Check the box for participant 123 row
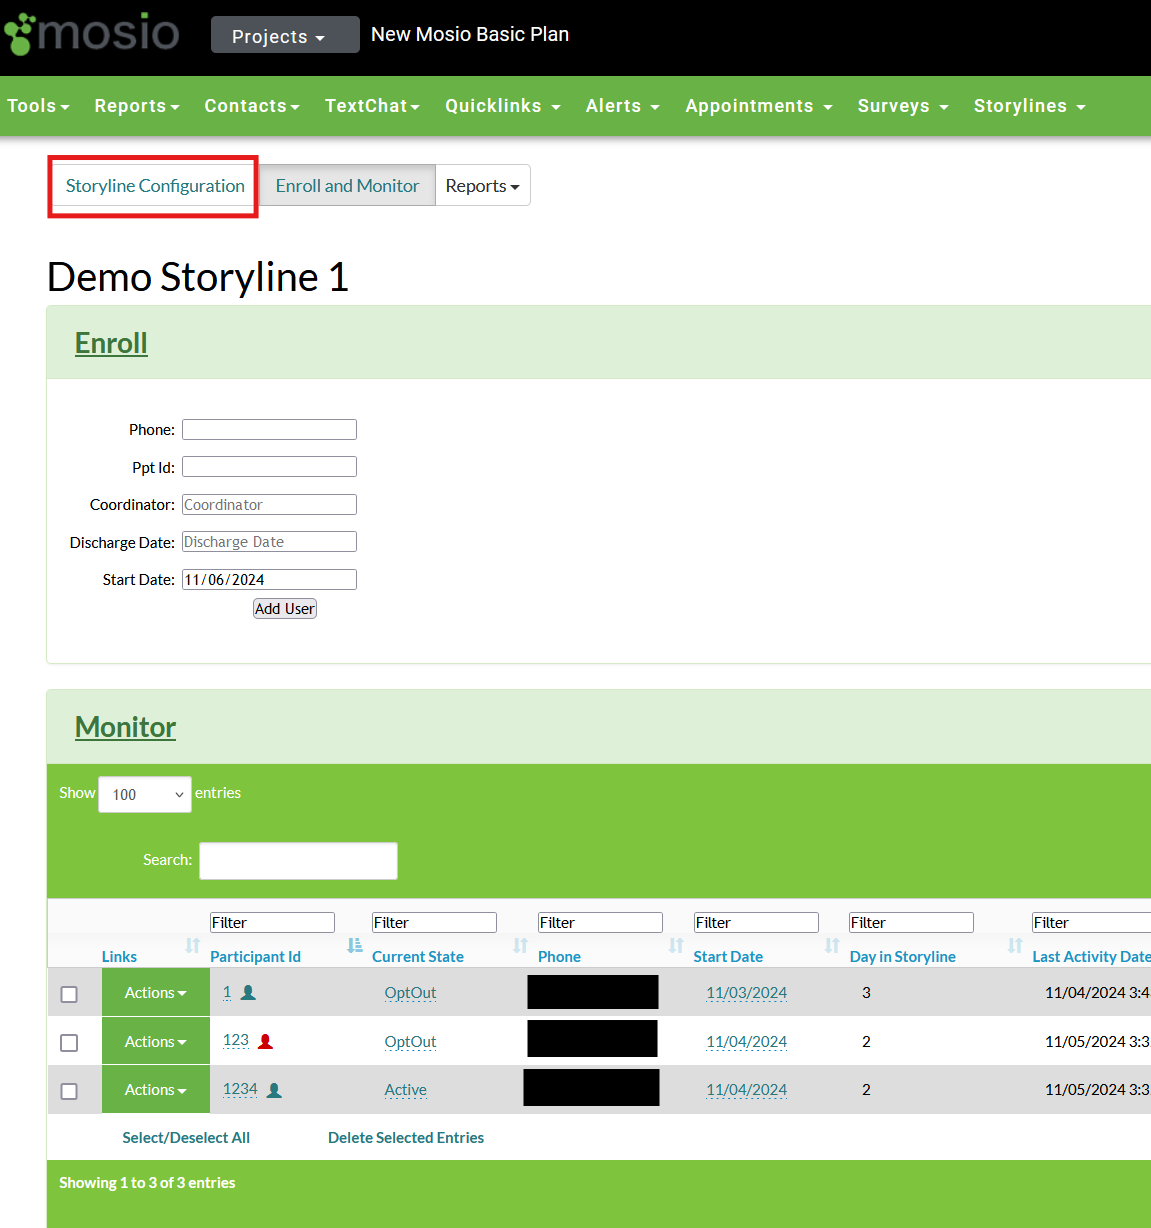Screen dimensions: 1151x1228 (x=69, y=1043)
